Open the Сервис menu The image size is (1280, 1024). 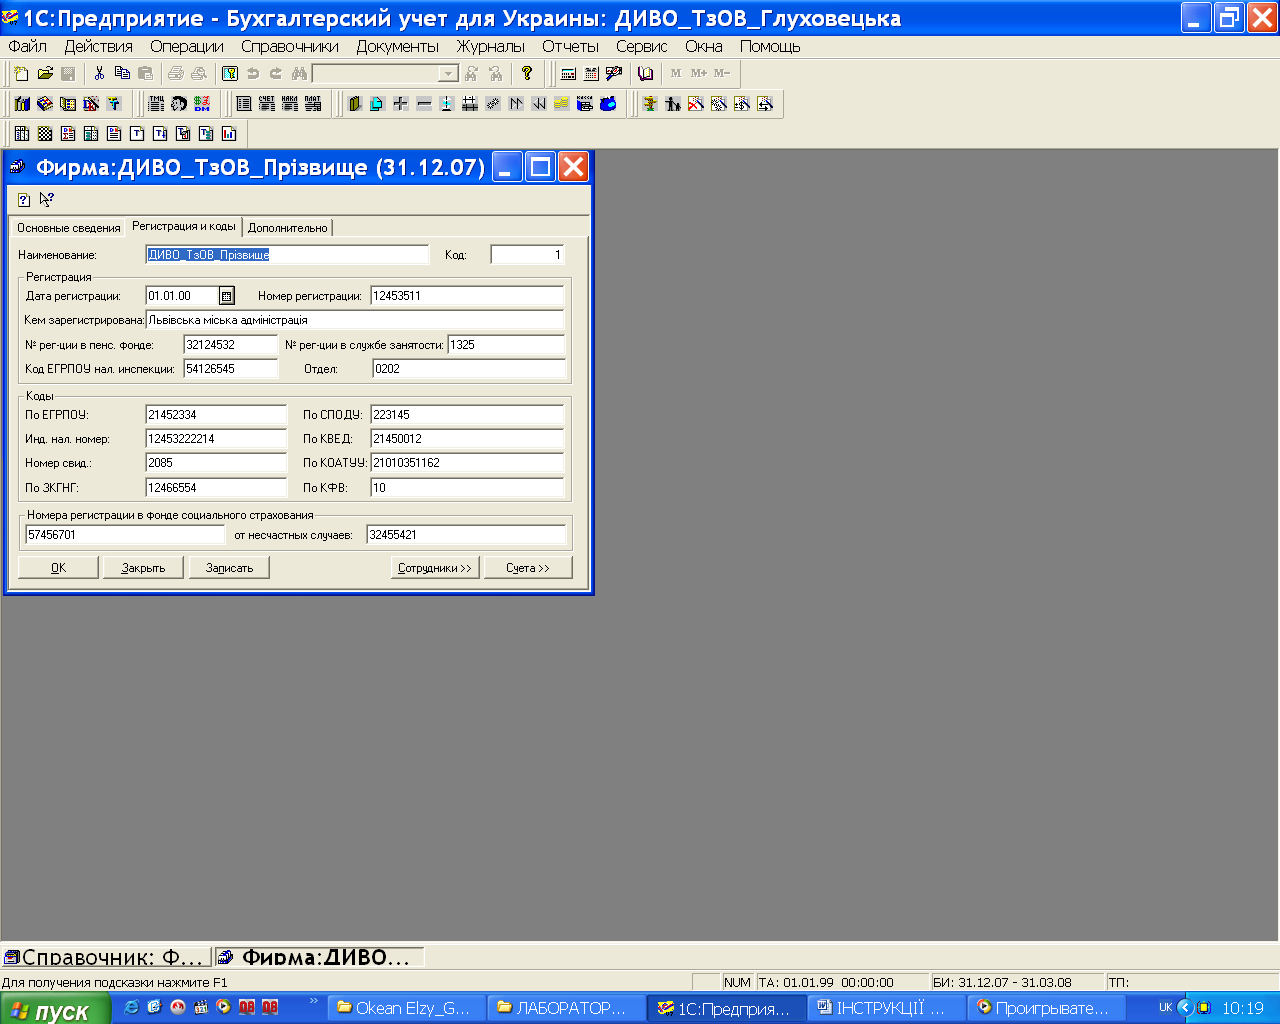click(x=642, y=46)
